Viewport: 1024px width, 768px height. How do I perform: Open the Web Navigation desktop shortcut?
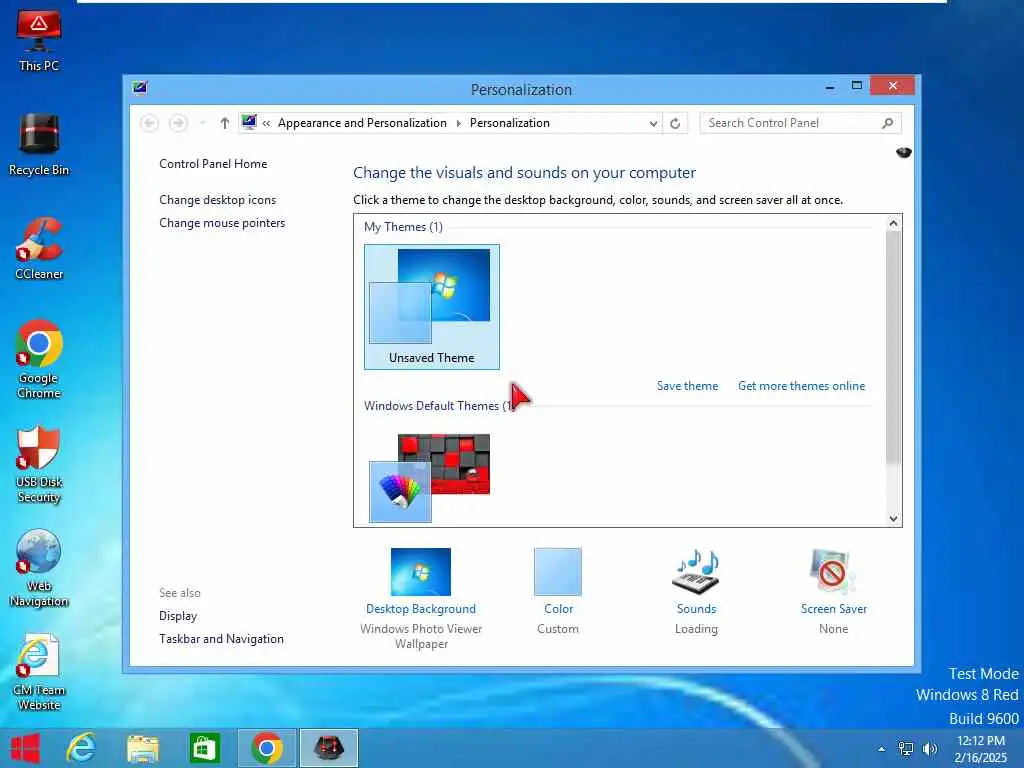(39, 568)
